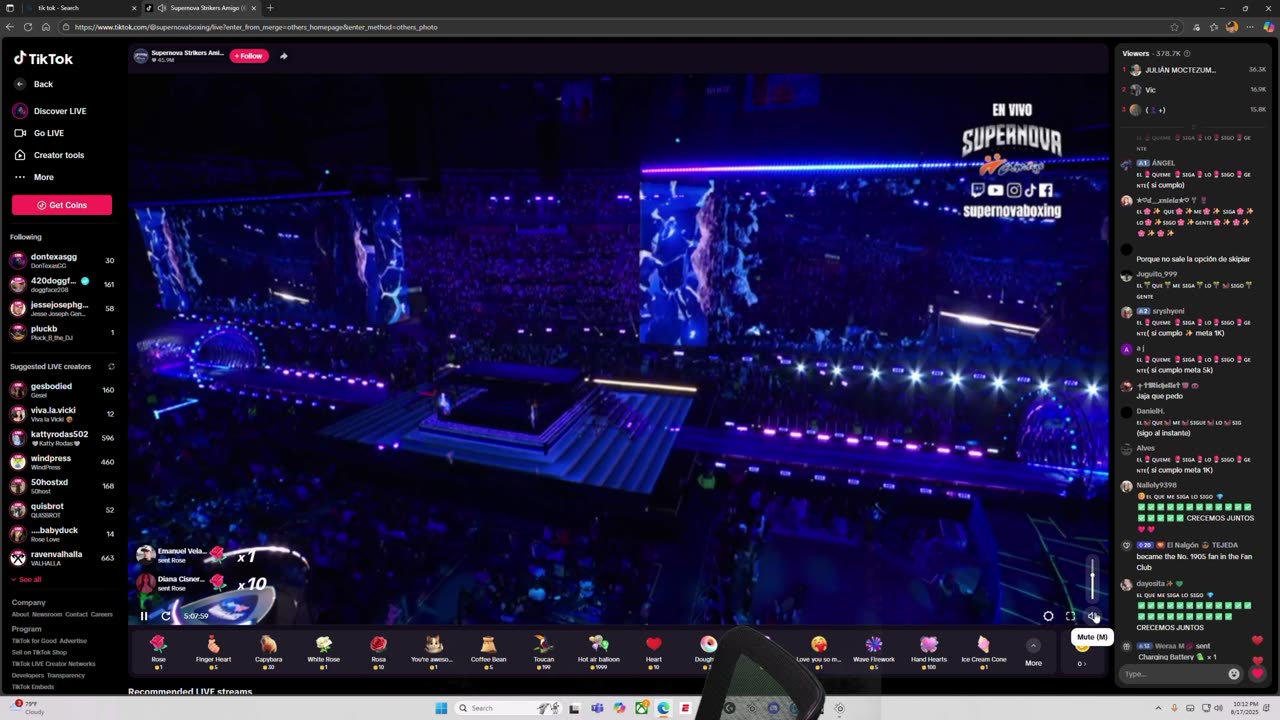The image size is (1280, 720).
Task: Enter fullscreen mode on the video
Action: coord(1070,616)
